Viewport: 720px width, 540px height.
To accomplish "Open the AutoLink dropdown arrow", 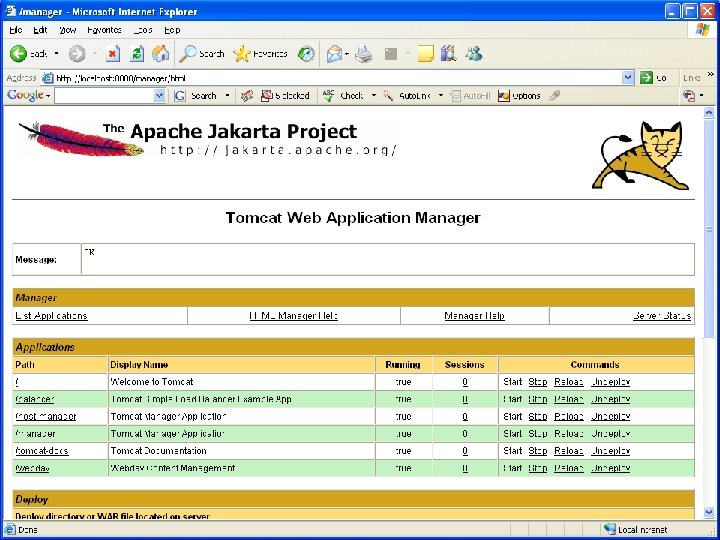I will [441, 96].
